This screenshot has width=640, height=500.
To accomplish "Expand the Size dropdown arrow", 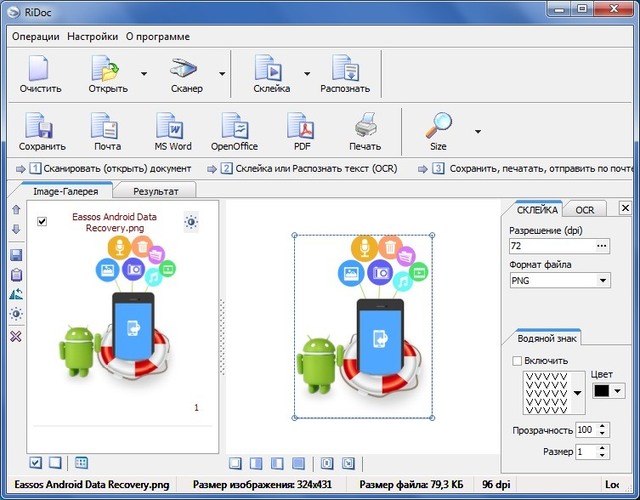I will (477, 131).
